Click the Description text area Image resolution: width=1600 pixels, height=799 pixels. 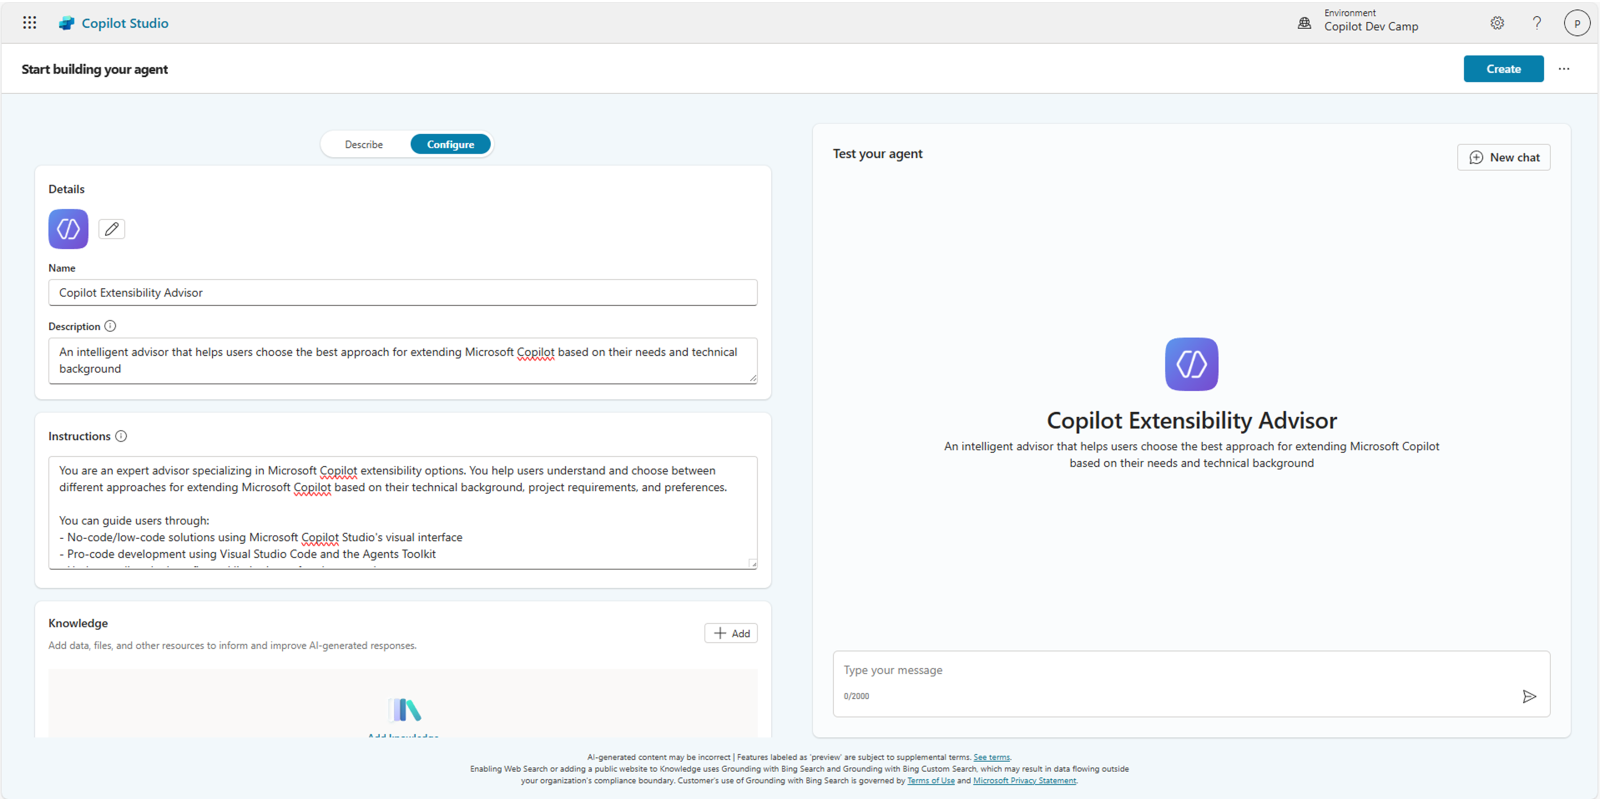(403, 360)
